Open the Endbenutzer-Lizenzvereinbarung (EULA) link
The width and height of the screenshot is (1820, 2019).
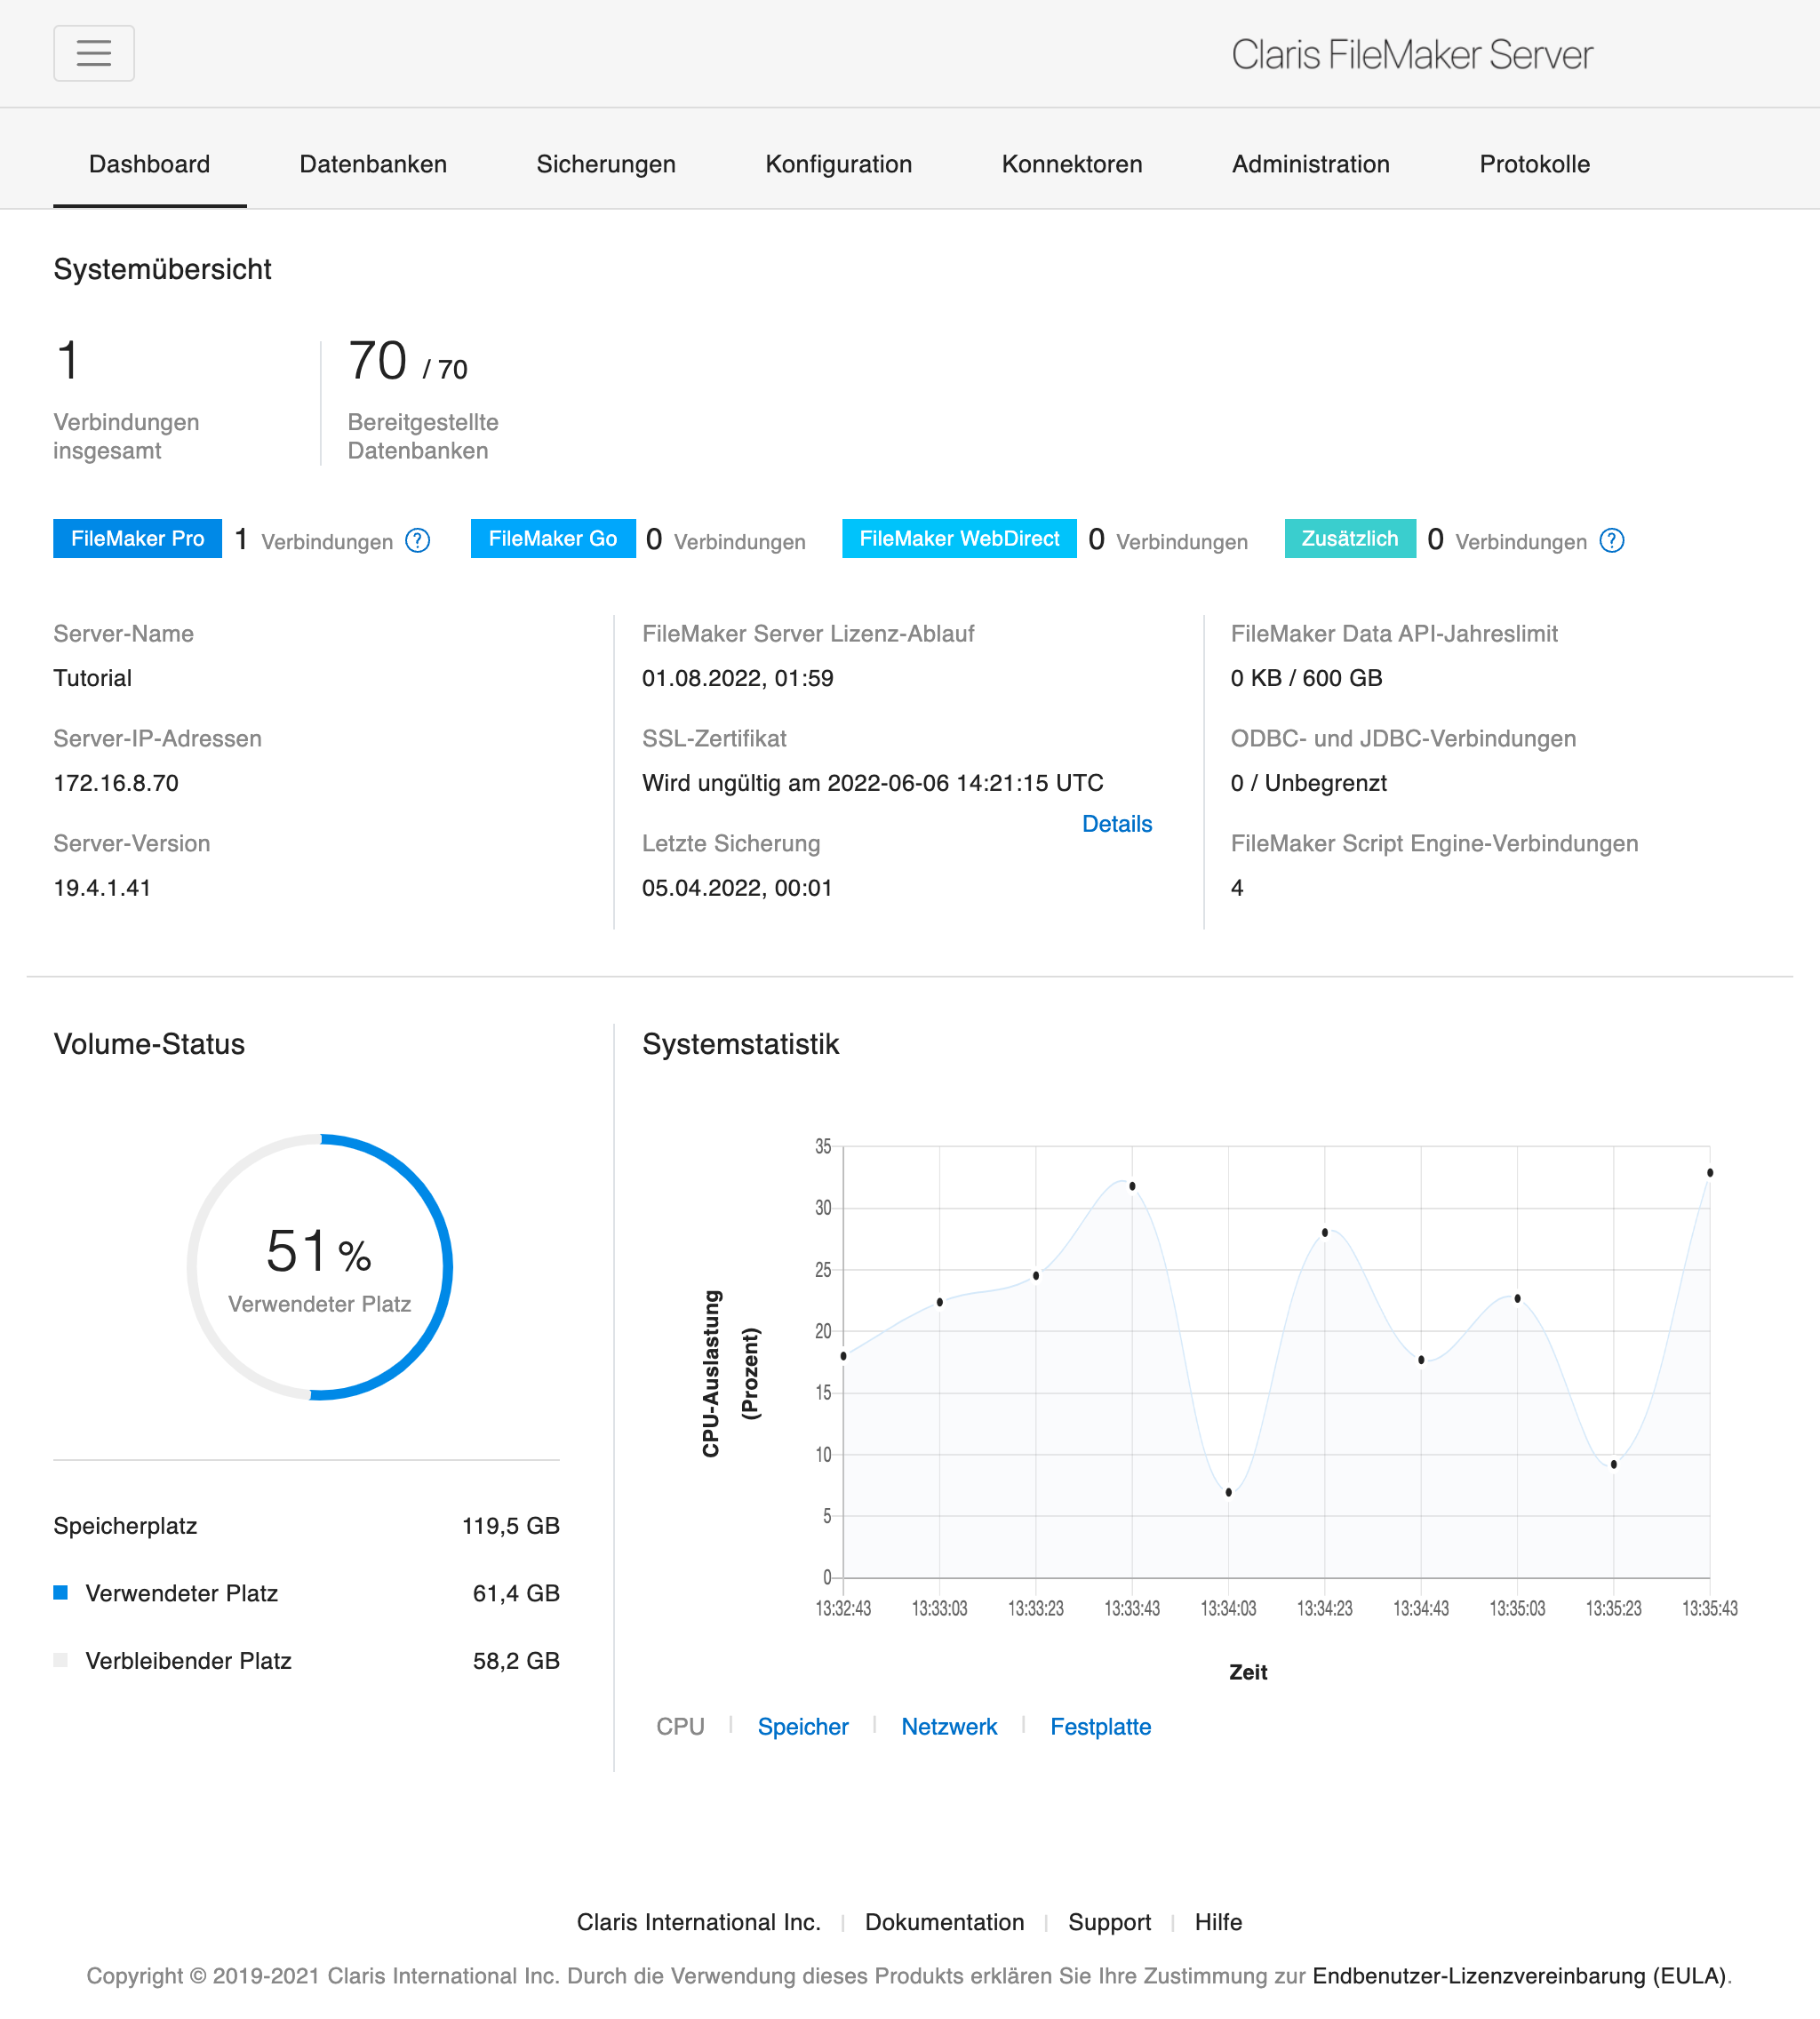point(1519,1976)
